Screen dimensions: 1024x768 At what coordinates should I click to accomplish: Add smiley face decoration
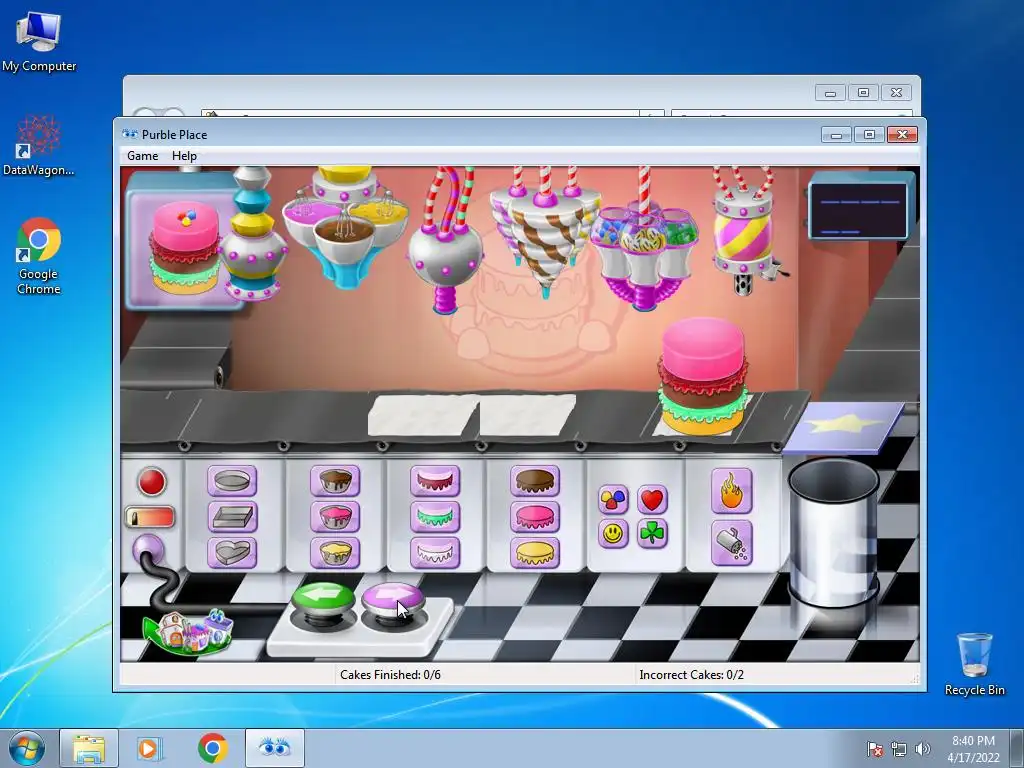pyautogui.click(x=613, y=534)
